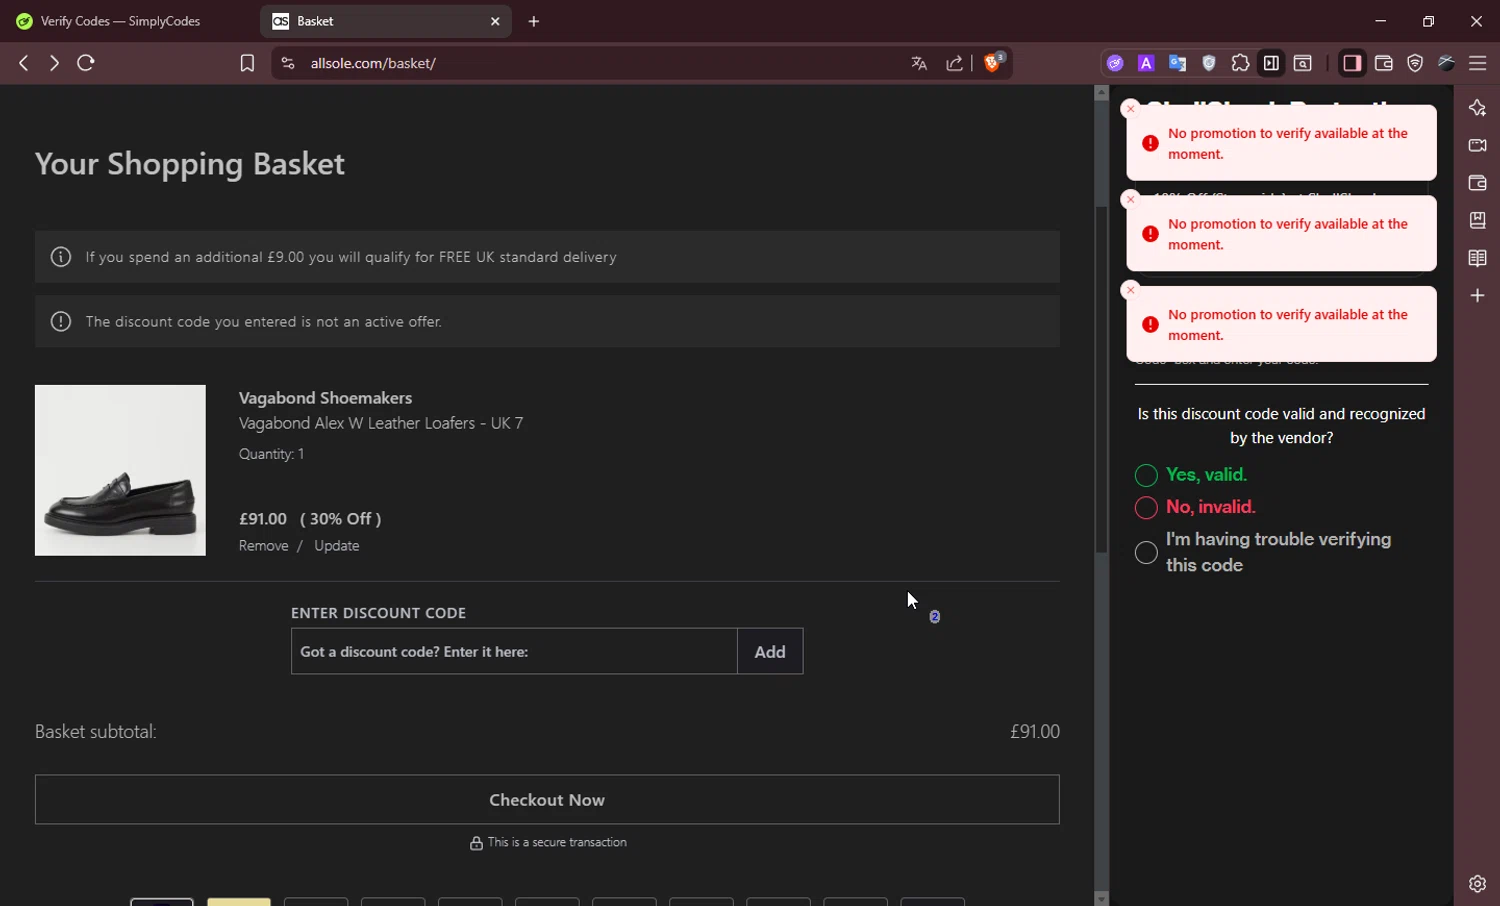Image resolution: width=1500 pixels, height=906 pixels.
Task: Switch to Verify Codes — SimplyCodes tab
Action: pyautogui.click(x=120, y=21)
